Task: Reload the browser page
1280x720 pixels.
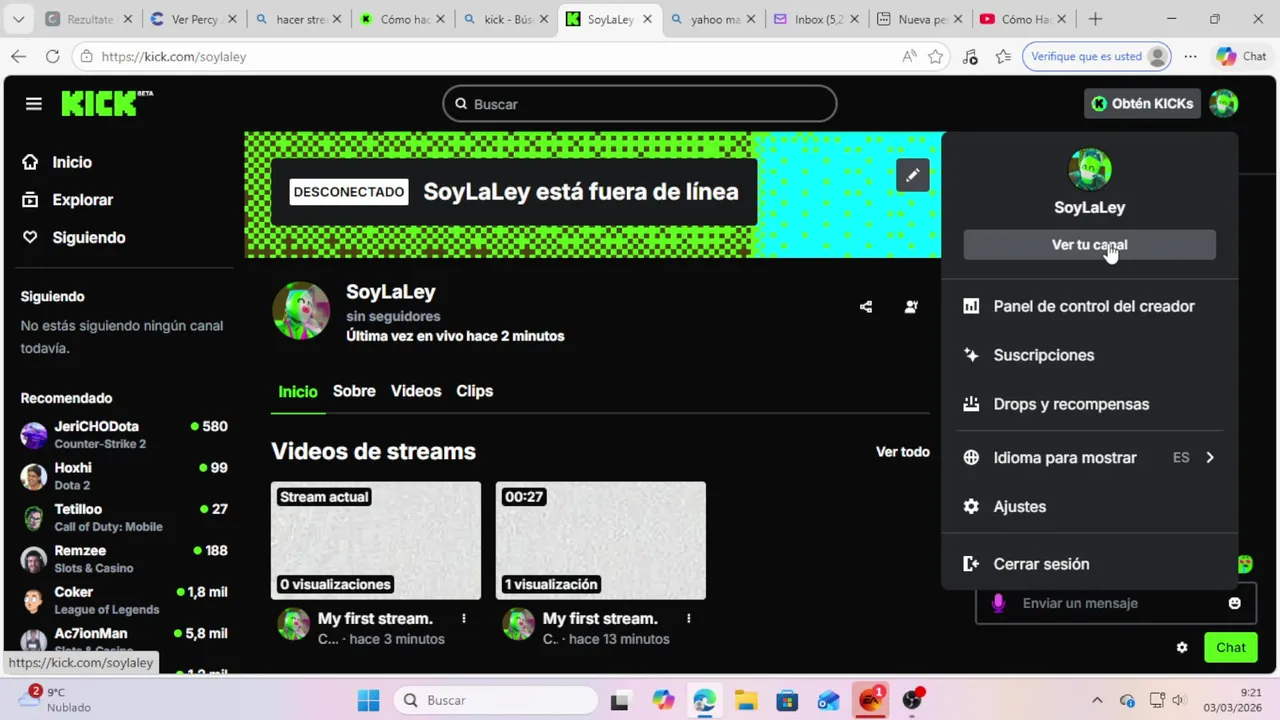Action: [53, 57]
